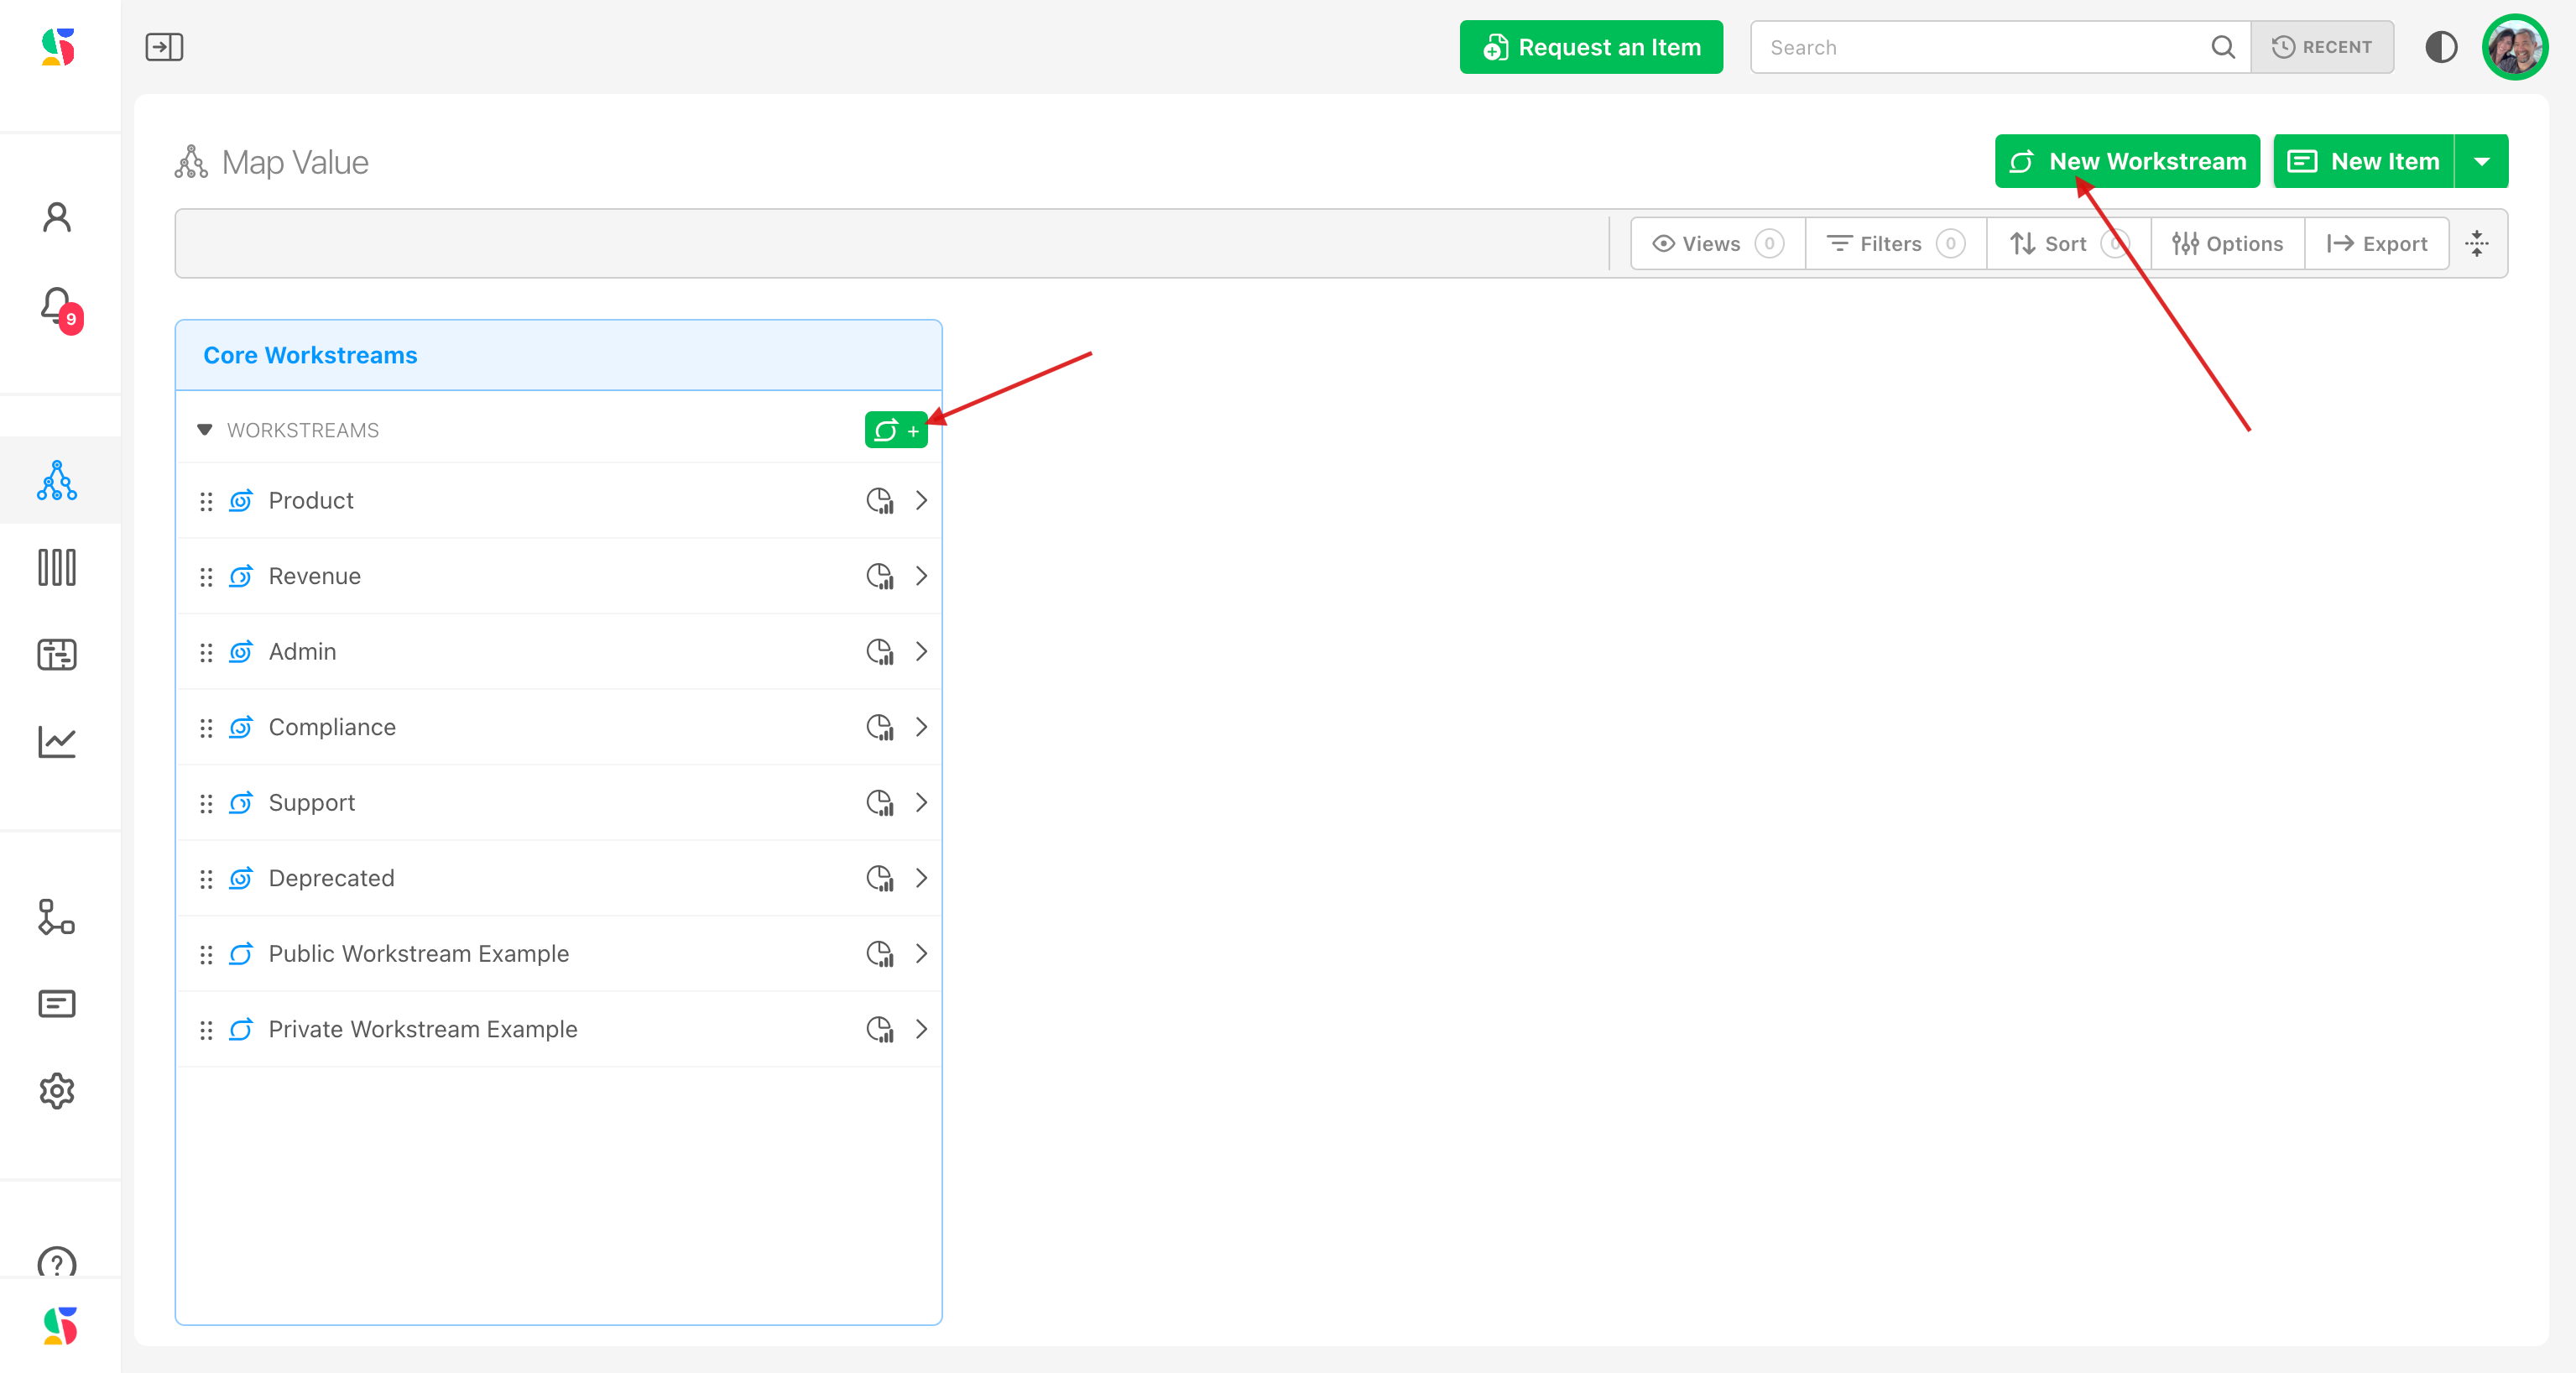Viewport: 2576px width, 1373px height.
Task: Toggle dark mode contrast icon
Action: tap(2440, 47)
